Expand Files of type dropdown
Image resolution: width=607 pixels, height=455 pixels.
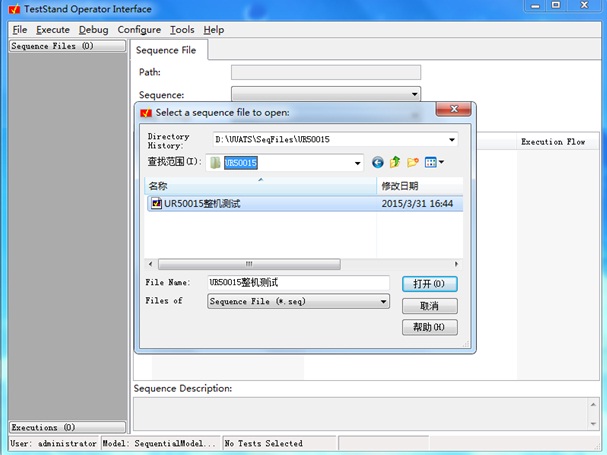[383, 301]
